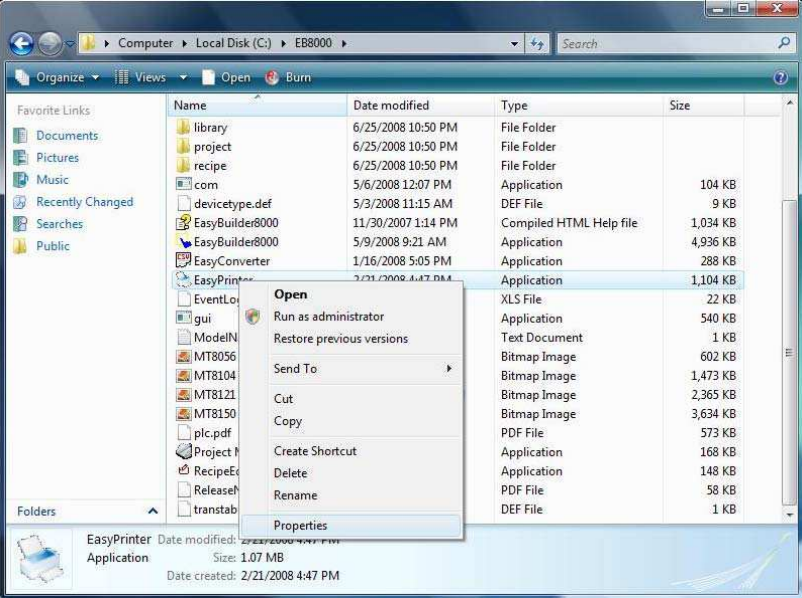The height and width of the screenshot is (598, 802).
Task: Focus the Search input field
Action: [667, 43]
